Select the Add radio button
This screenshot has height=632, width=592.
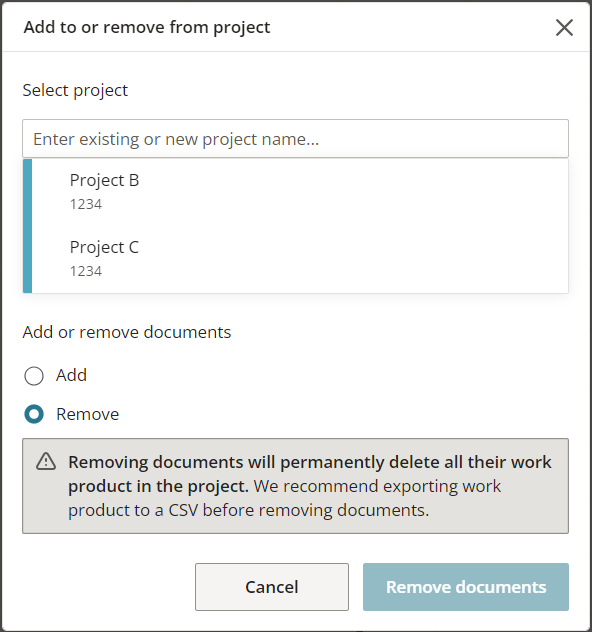coord(34,376)
